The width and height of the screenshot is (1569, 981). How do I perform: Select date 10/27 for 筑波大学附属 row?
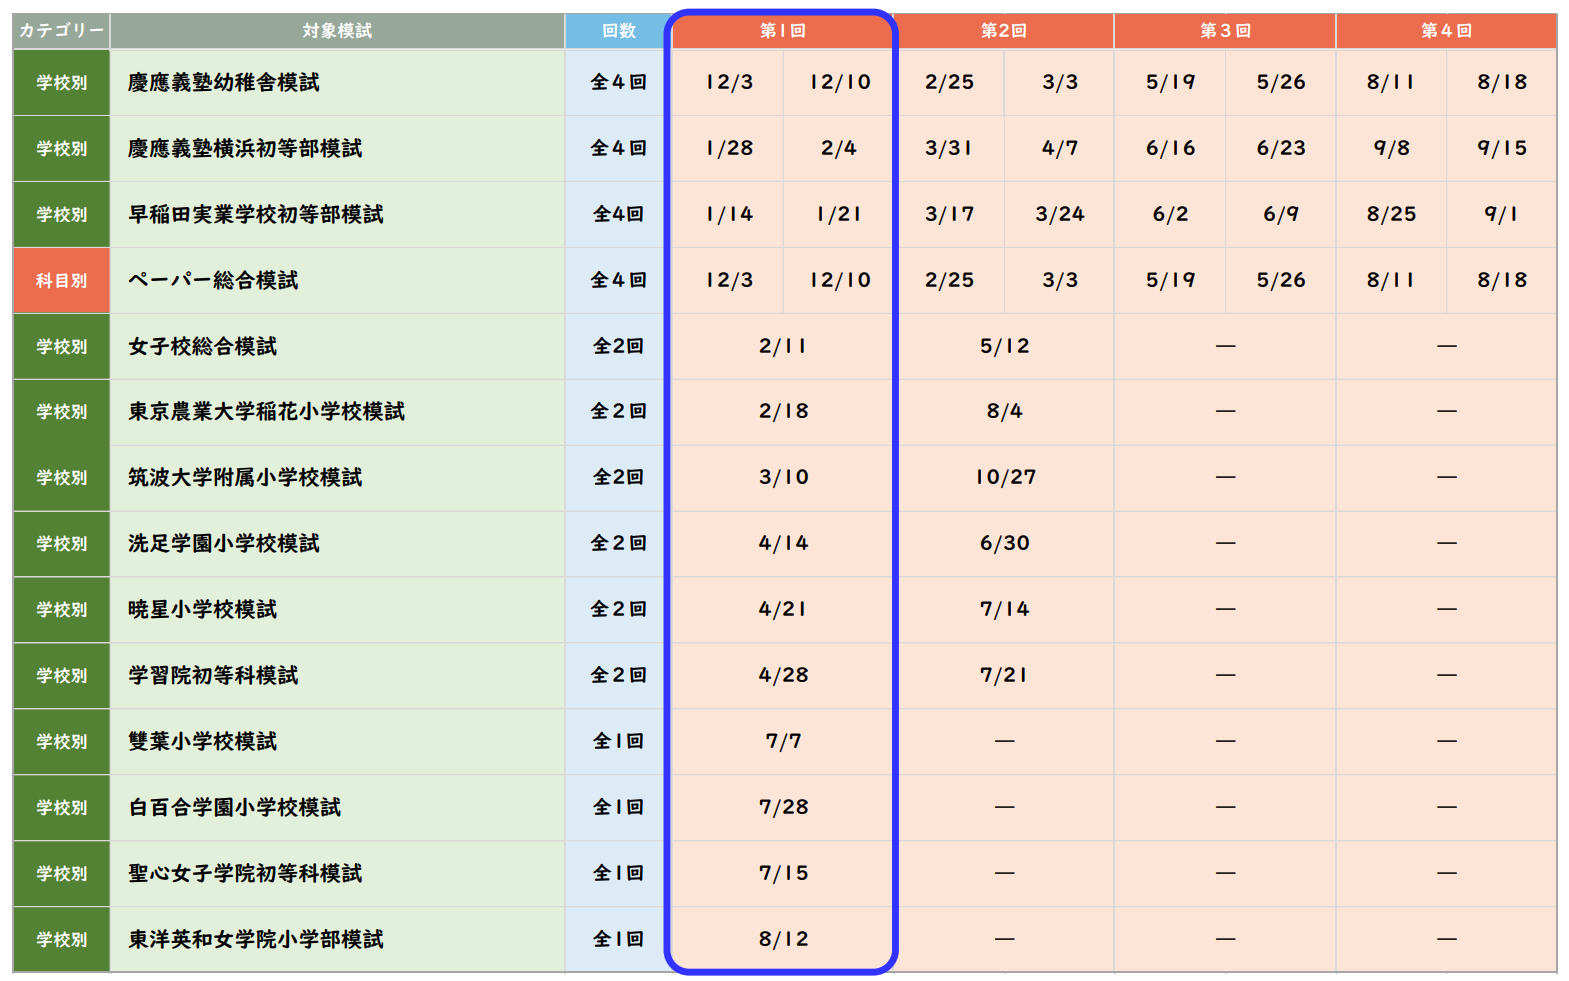point(1005,478)
